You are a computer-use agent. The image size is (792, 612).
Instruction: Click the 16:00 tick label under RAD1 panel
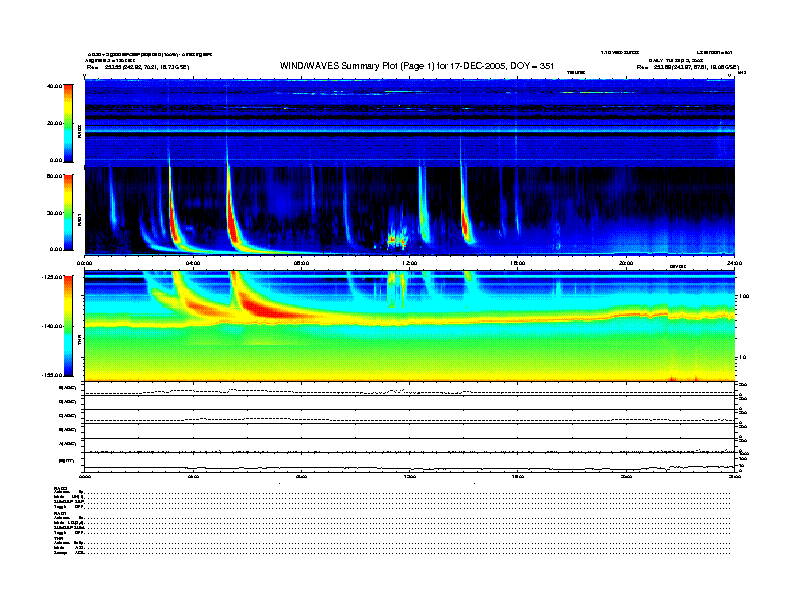pos(518,263)
